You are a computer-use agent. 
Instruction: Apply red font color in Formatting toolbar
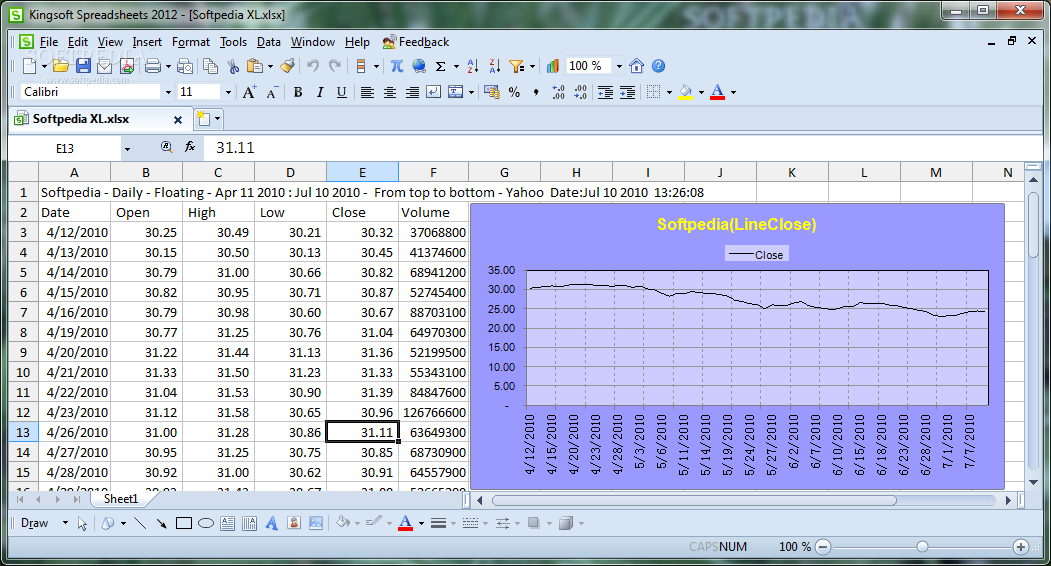[717, 92]
